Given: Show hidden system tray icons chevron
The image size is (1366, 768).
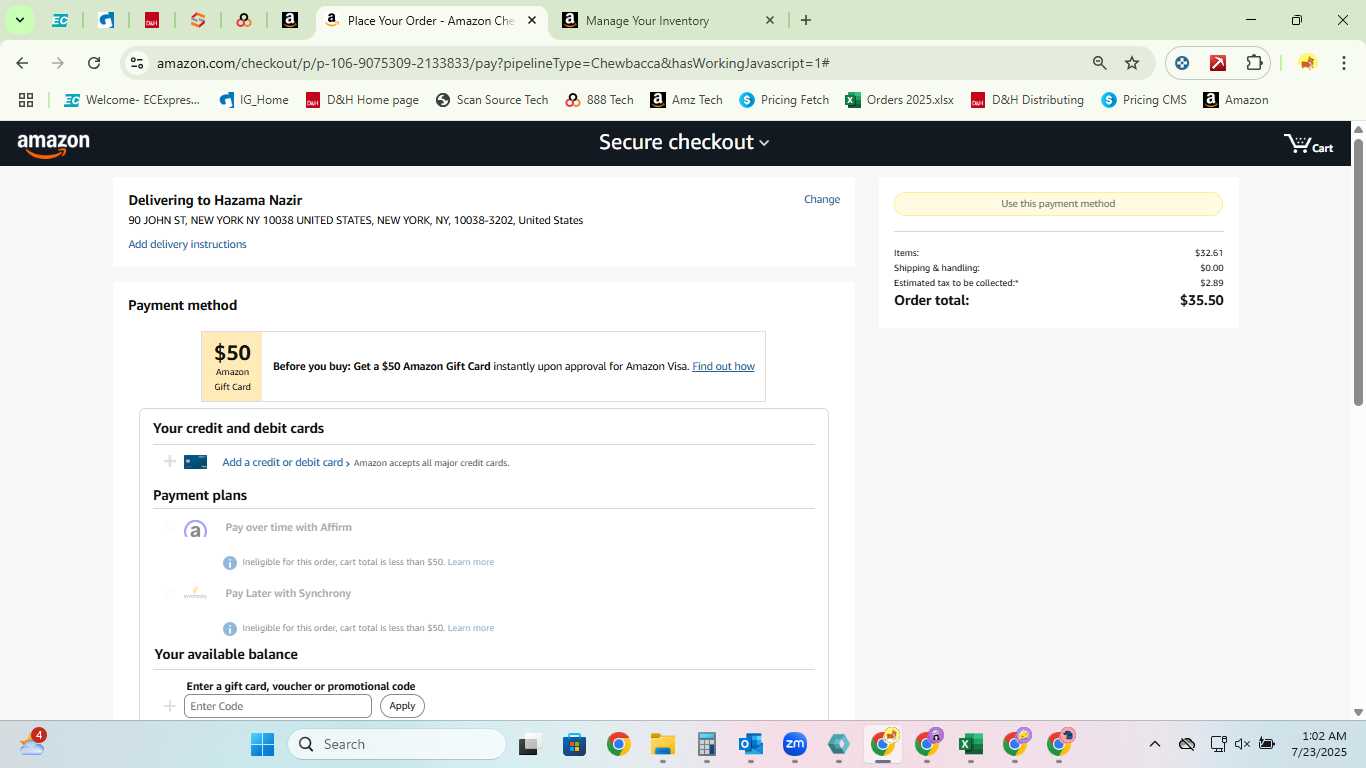Looking at the screenshot, I should pos(1155,744).
